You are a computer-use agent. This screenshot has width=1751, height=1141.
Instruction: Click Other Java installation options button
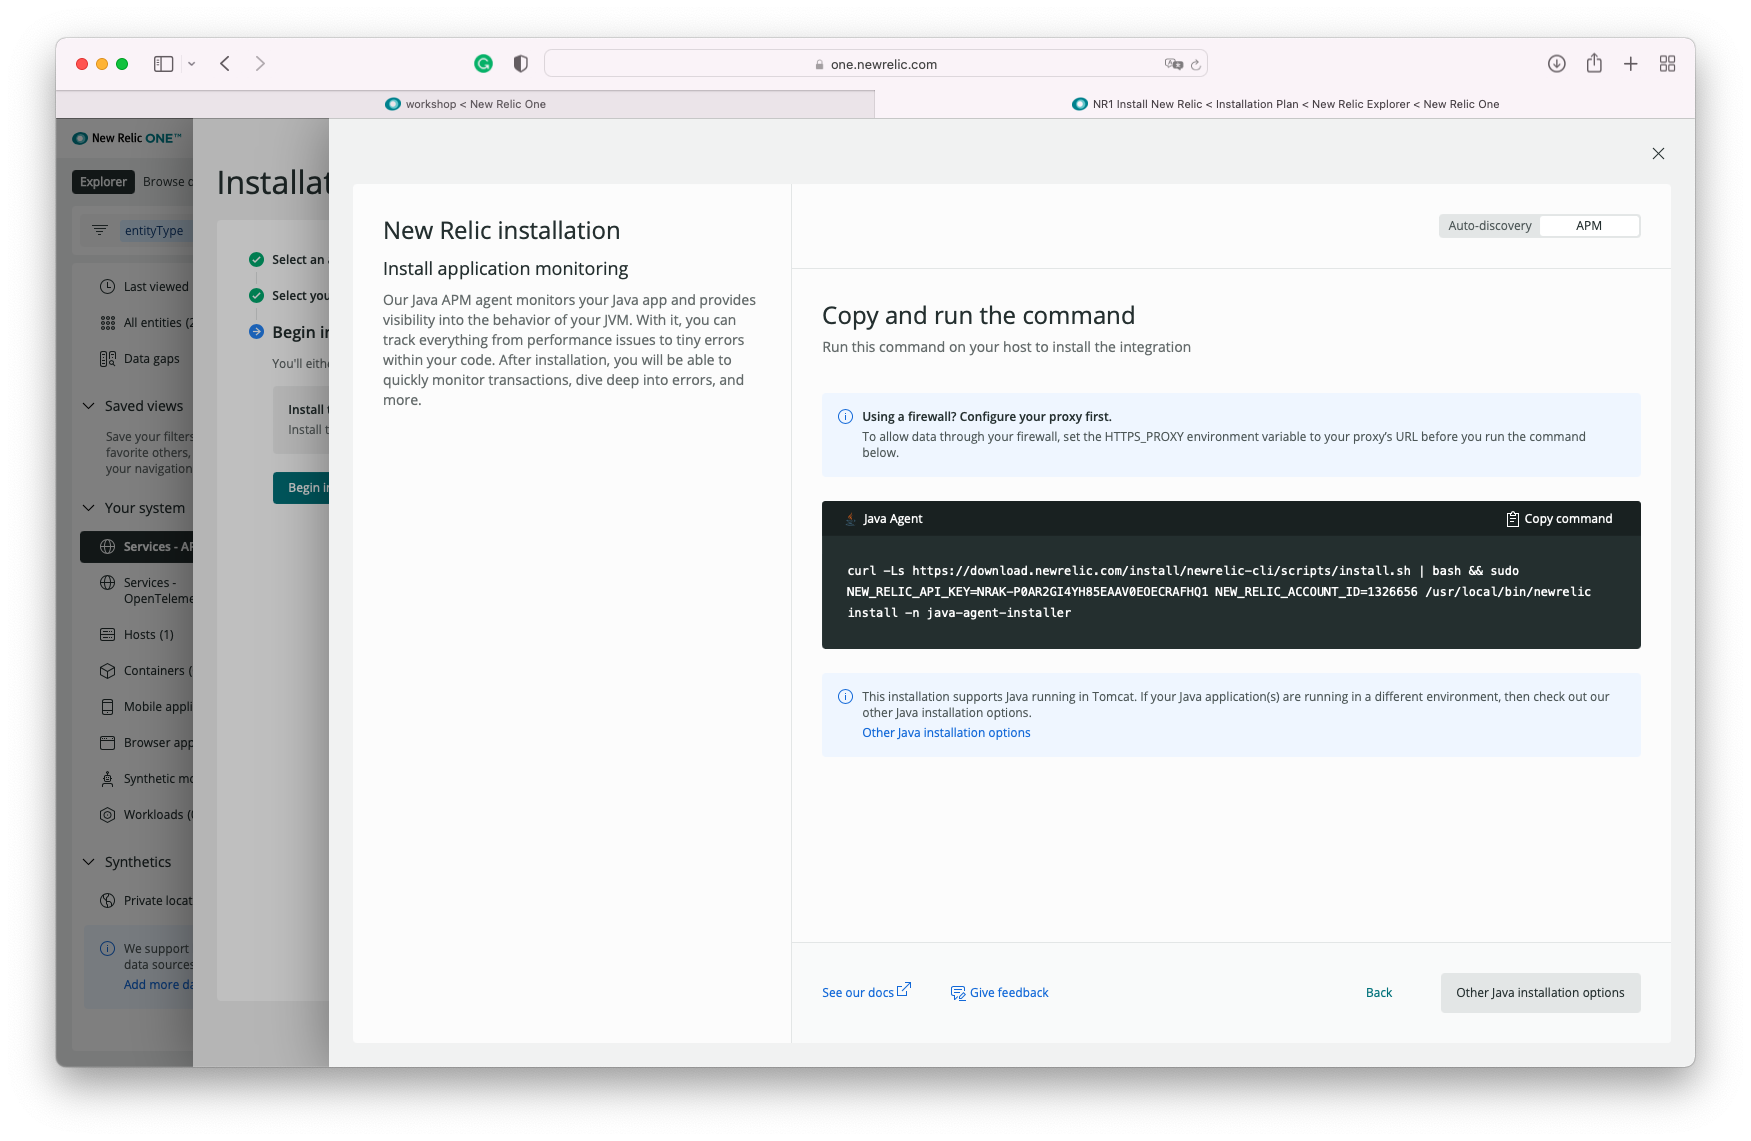[1540, 993]
